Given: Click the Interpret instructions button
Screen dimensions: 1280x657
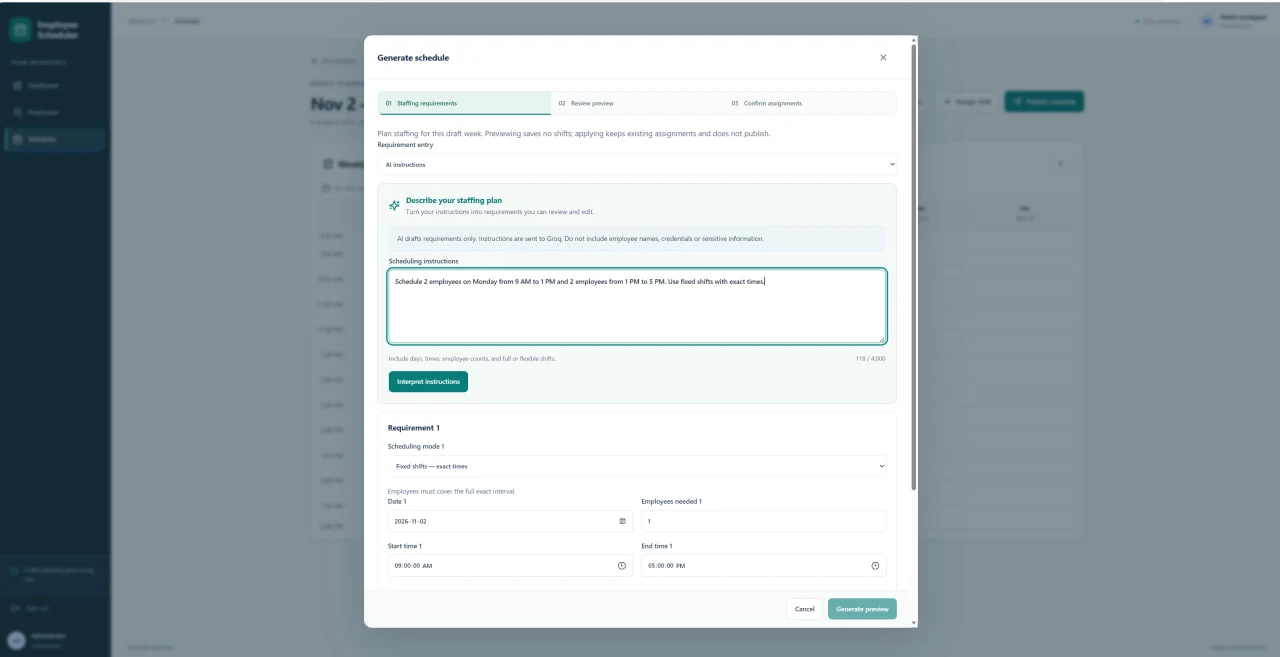Looking at the screenshot, I should point(428,382).
